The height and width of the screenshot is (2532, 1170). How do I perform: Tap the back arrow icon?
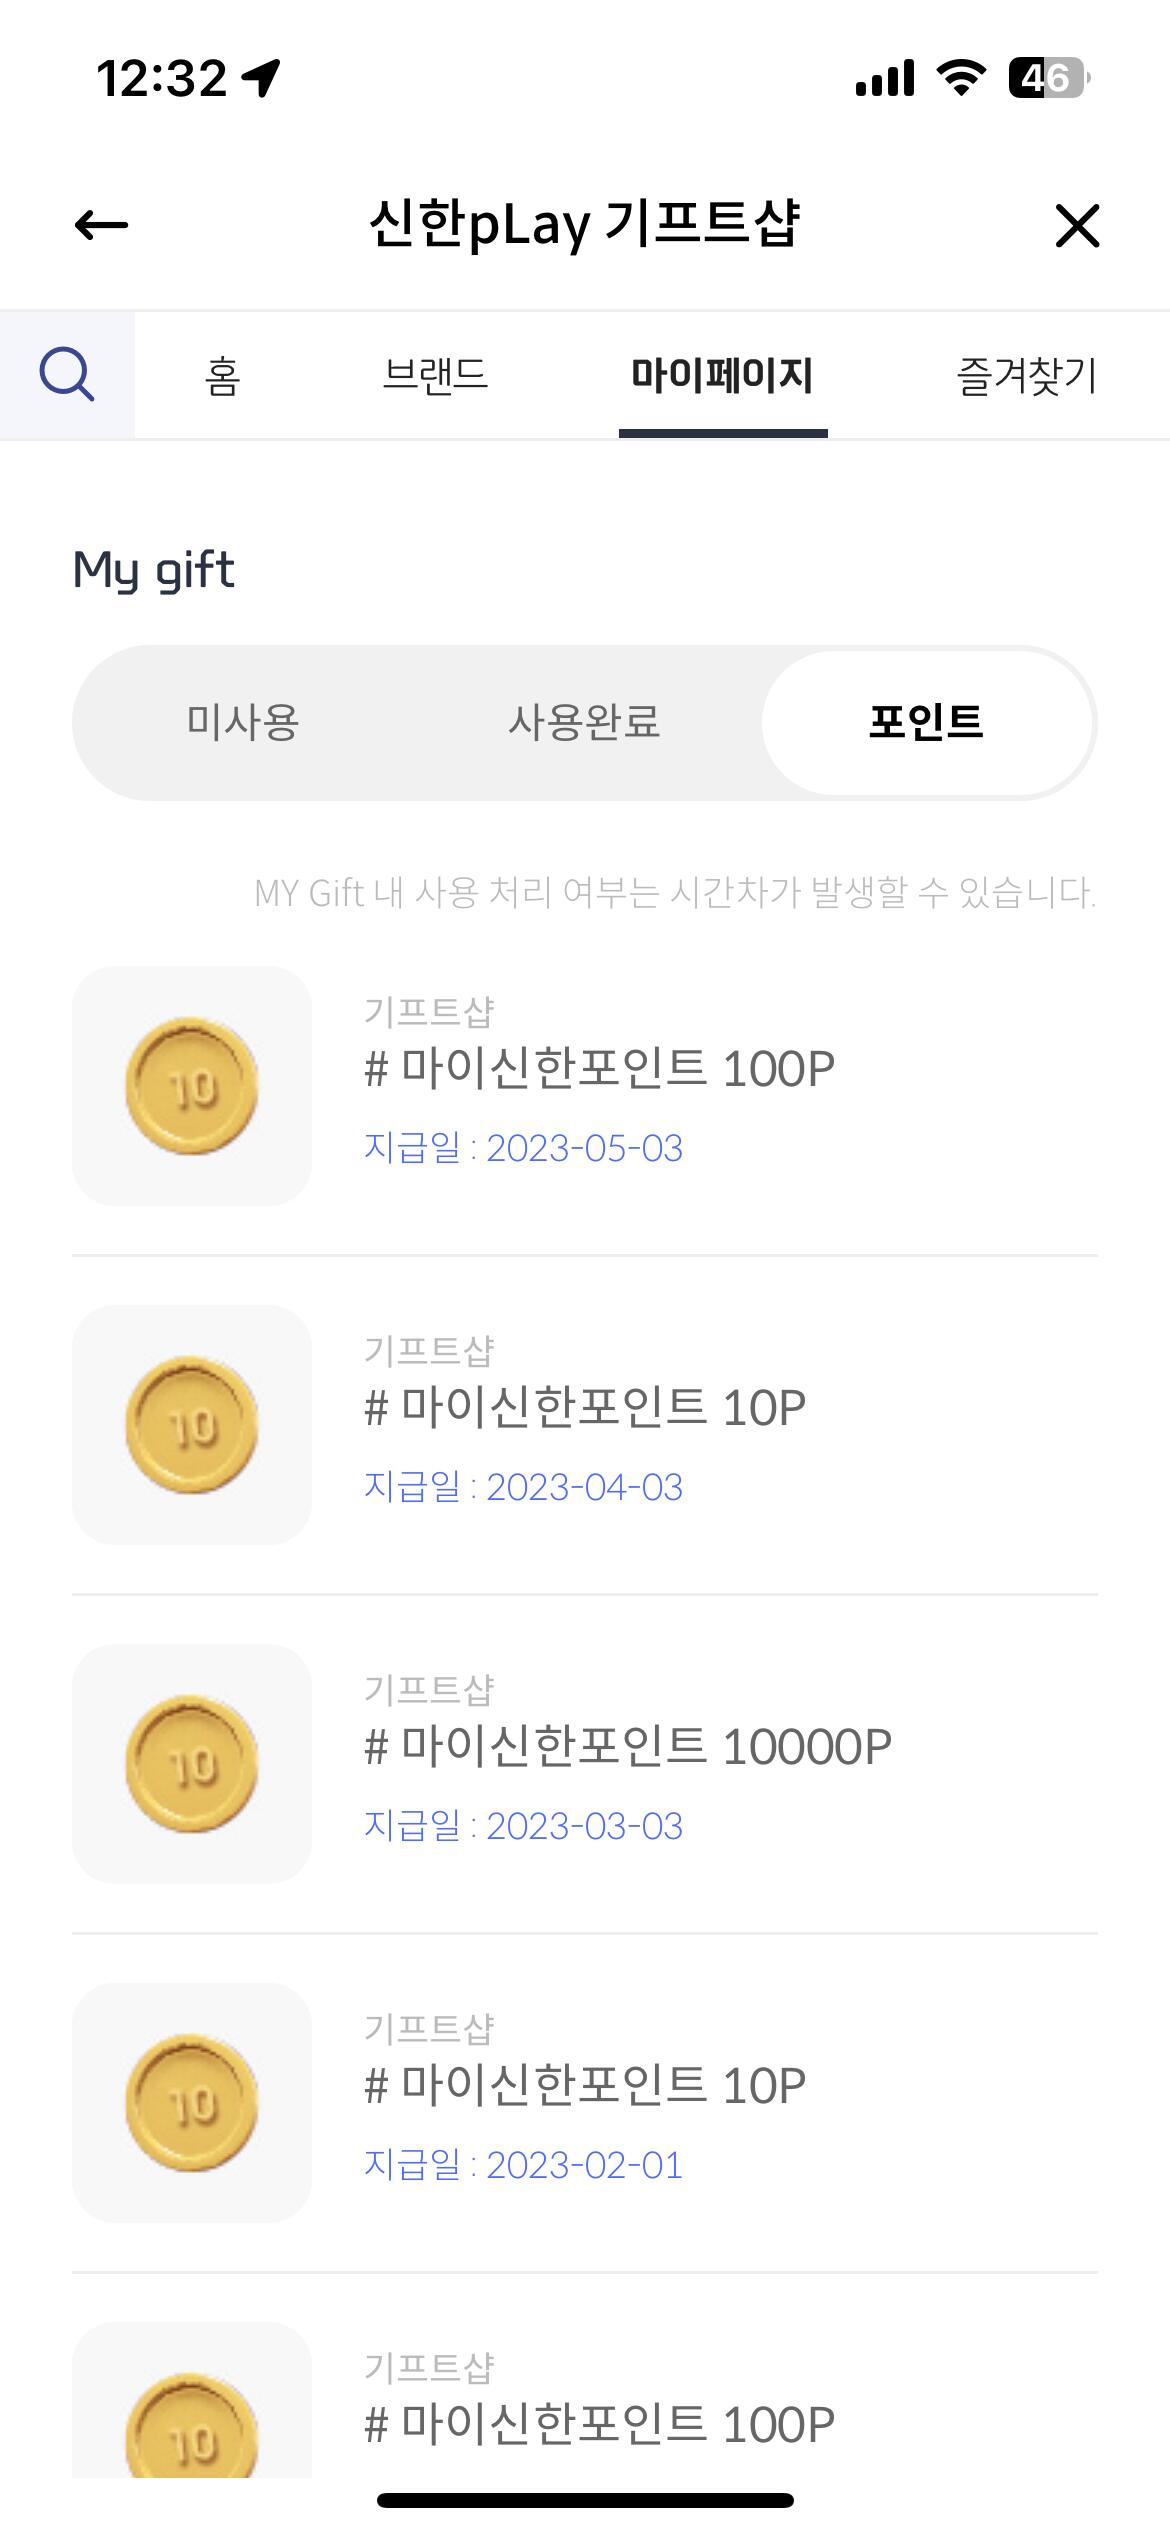point(101,225)
